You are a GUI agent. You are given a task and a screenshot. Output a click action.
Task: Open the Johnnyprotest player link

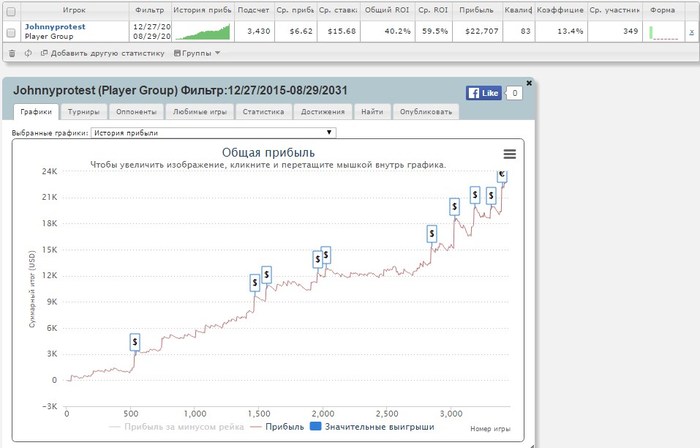tap(55, 27)
